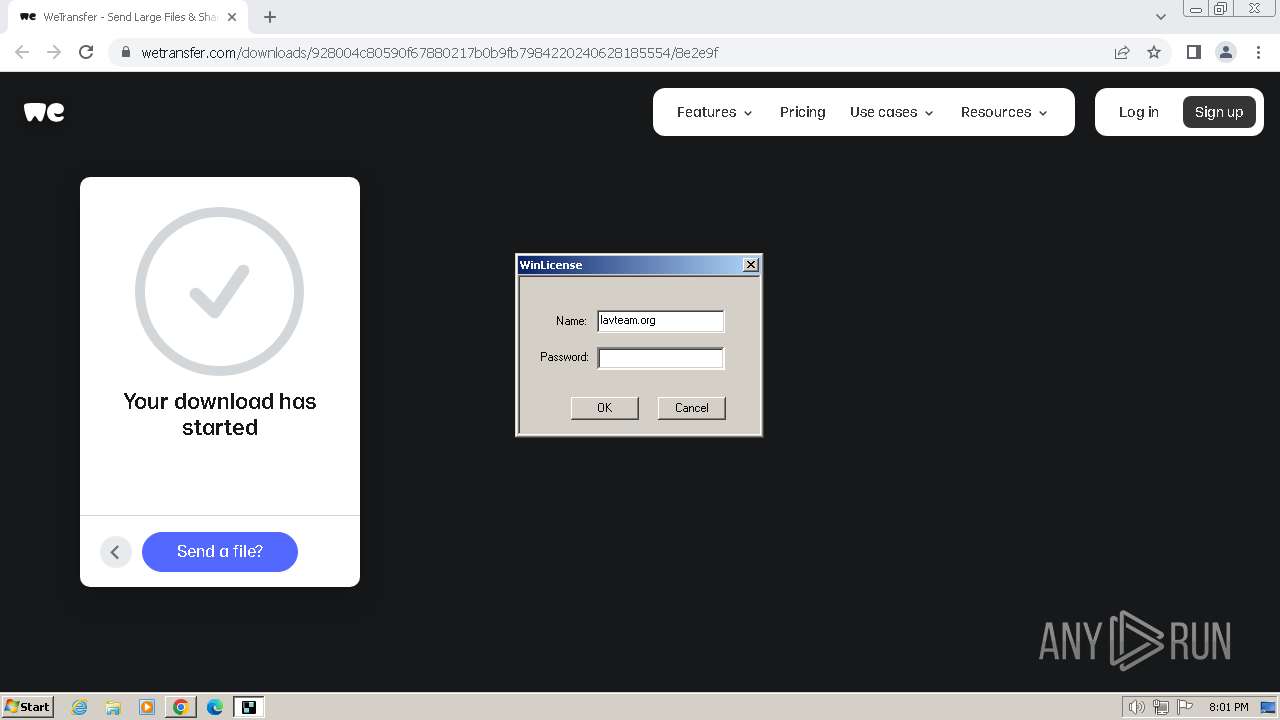Click the address bar URL
1280x720 pixels.
[x=430, y=52]
